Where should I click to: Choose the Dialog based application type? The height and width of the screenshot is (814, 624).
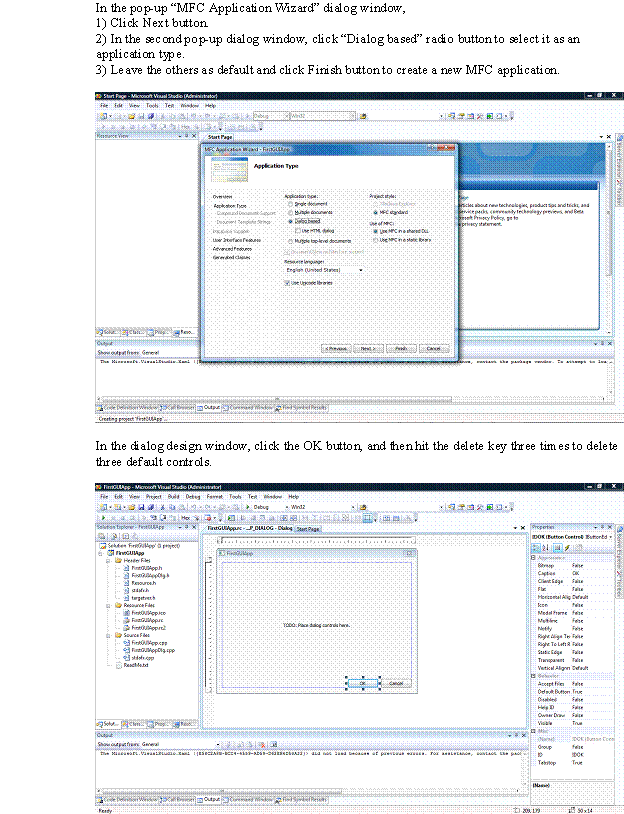tap(290, 221)
